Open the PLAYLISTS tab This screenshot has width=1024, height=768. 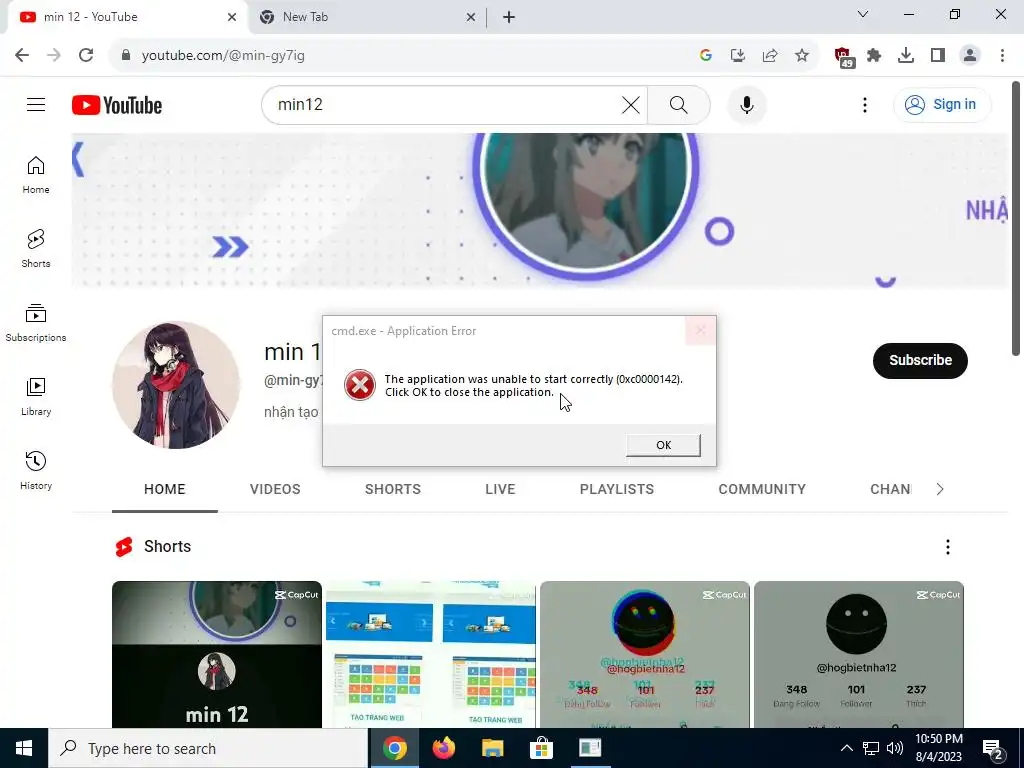(x=616, y=489)
